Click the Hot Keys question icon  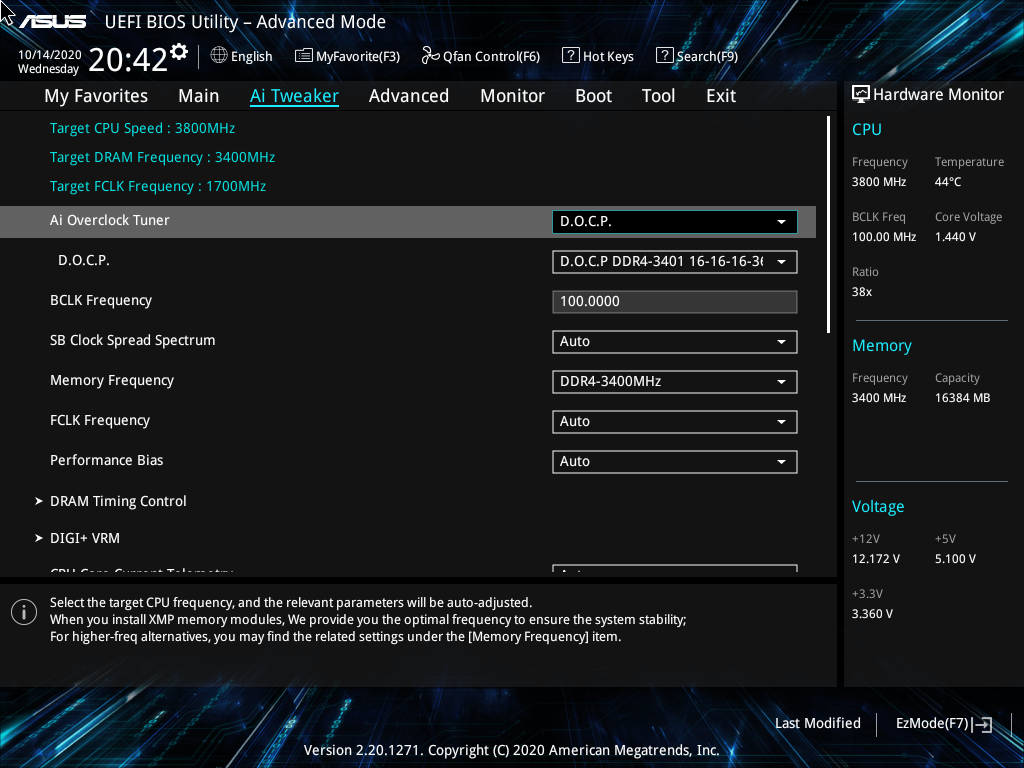571,56
